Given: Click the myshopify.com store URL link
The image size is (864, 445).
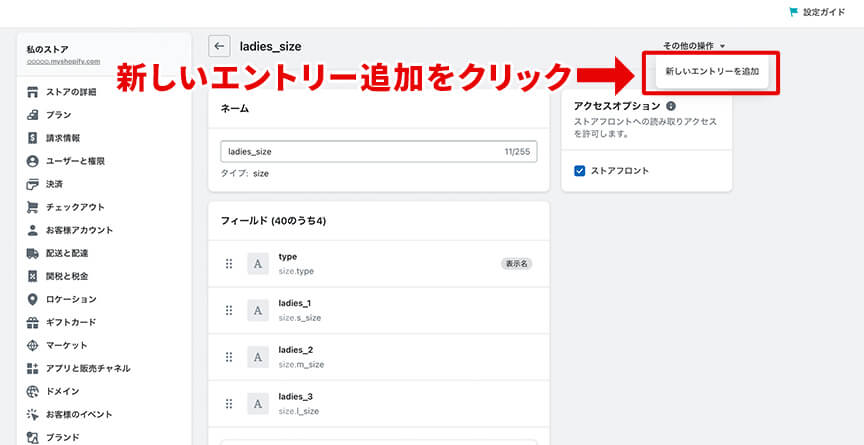Looking at the screenshot, I should click(x=63, y=62).
